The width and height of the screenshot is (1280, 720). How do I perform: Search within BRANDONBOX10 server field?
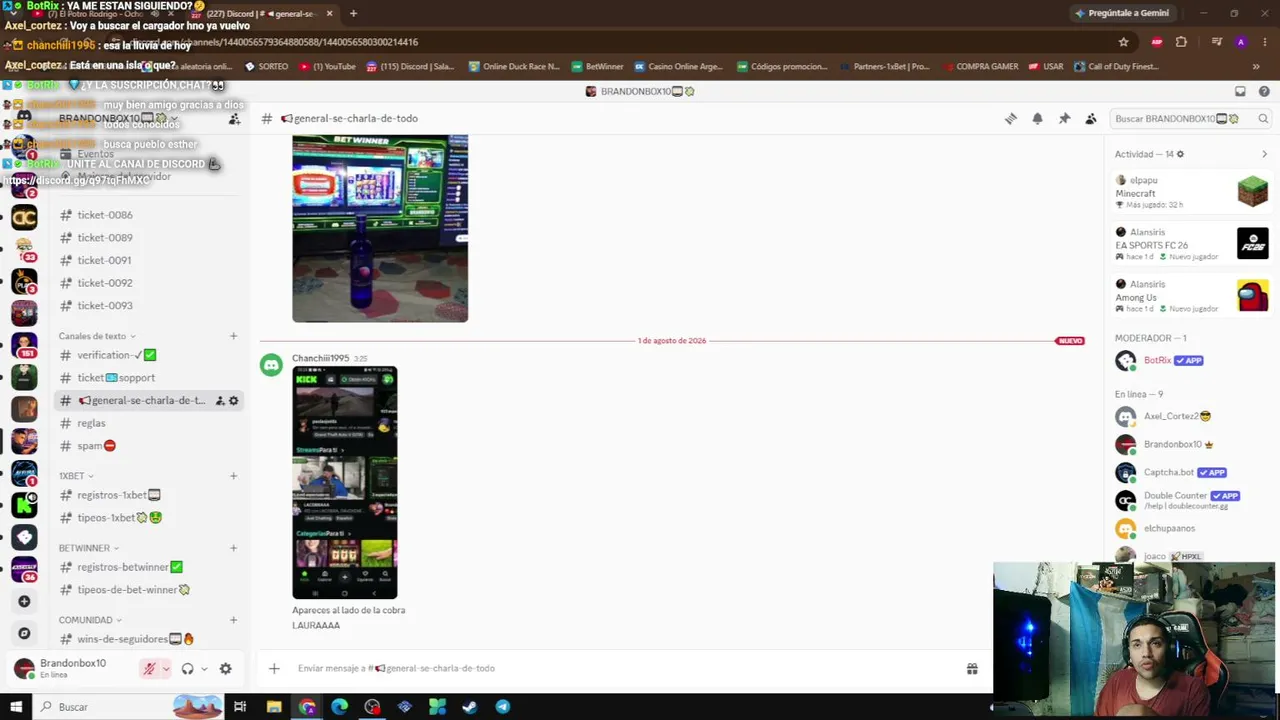click(x=1191, y=119)
